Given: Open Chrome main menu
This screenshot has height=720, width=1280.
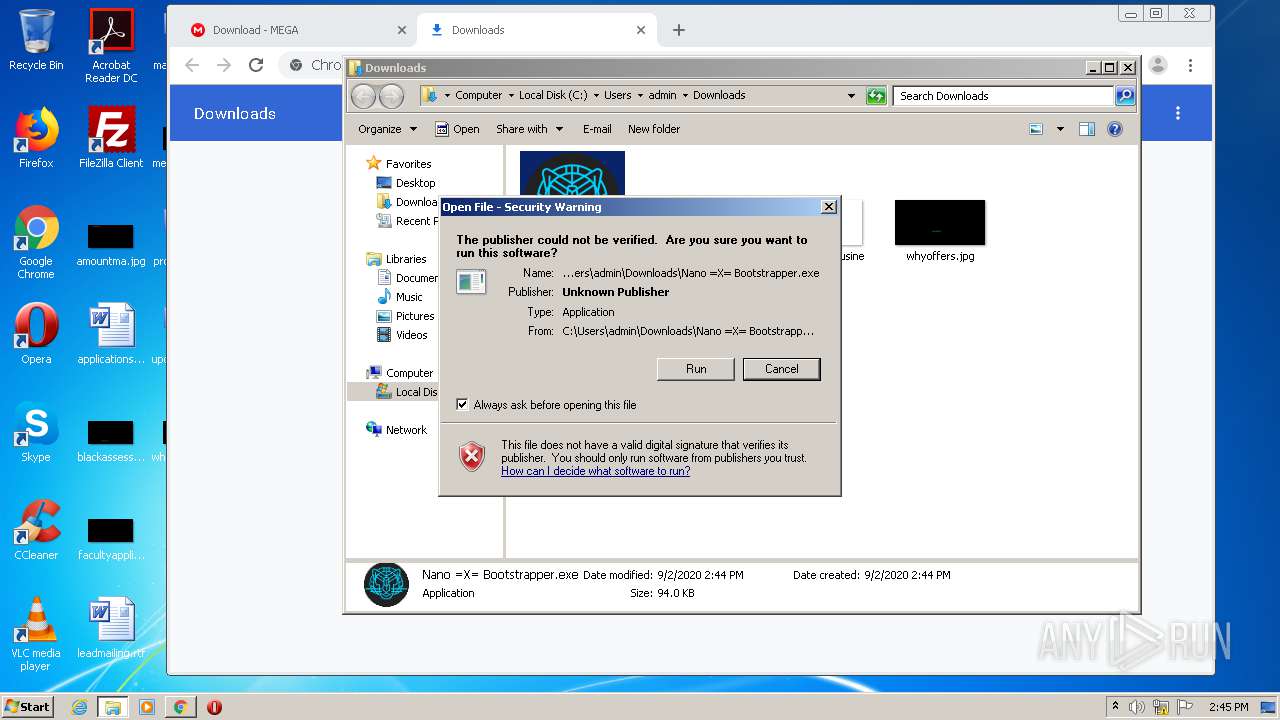Looking at the screenshot, I should click(1190, 65).
